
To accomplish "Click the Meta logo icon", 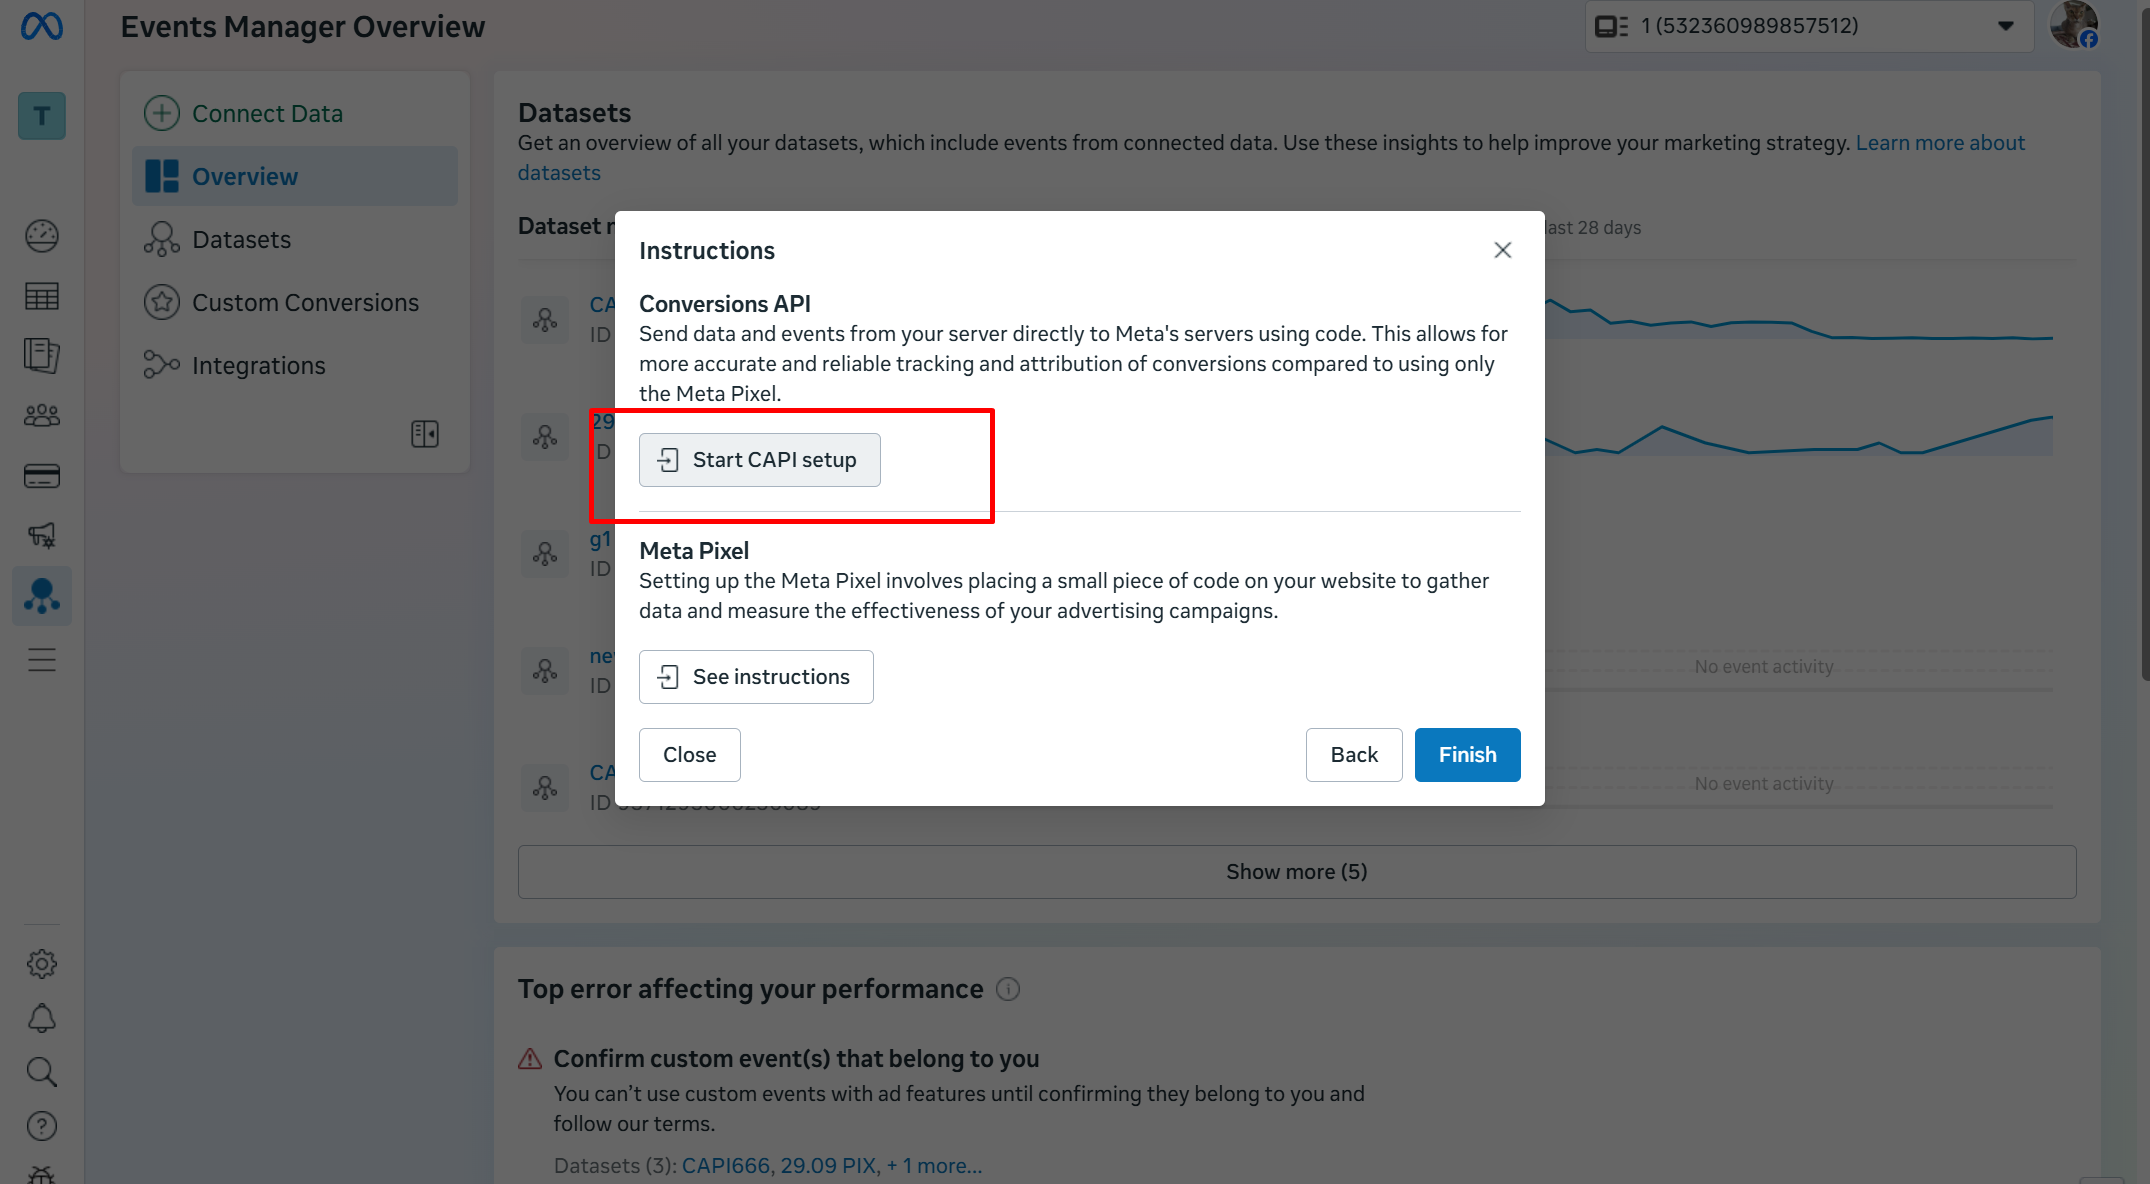I will (42, 27).
